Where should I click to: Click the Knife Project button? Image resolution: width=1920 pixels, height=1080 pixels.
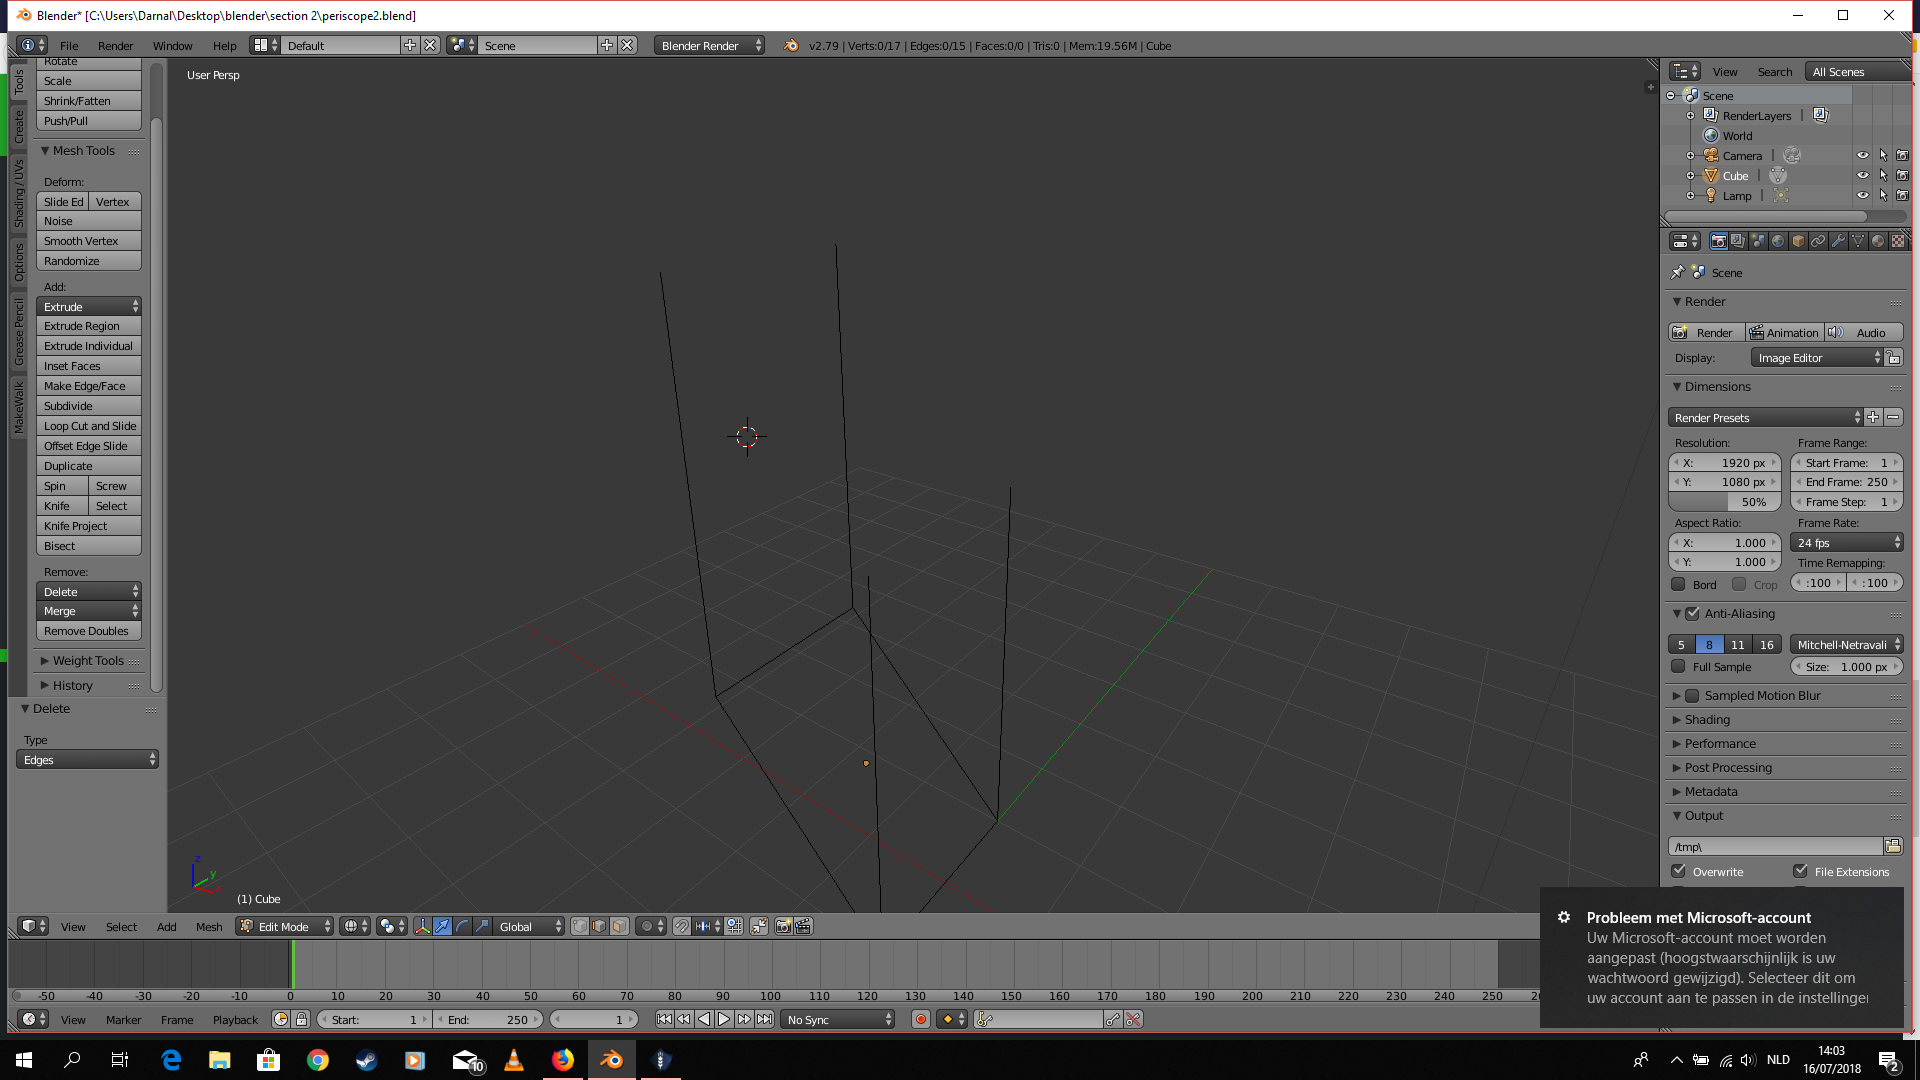[x=89, y=525]
